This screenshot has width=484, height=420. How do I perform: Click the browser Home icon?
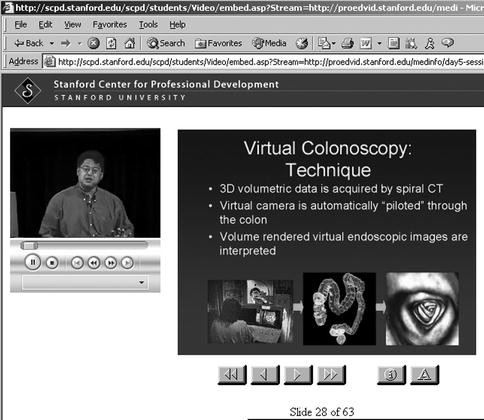pos(130,43)
